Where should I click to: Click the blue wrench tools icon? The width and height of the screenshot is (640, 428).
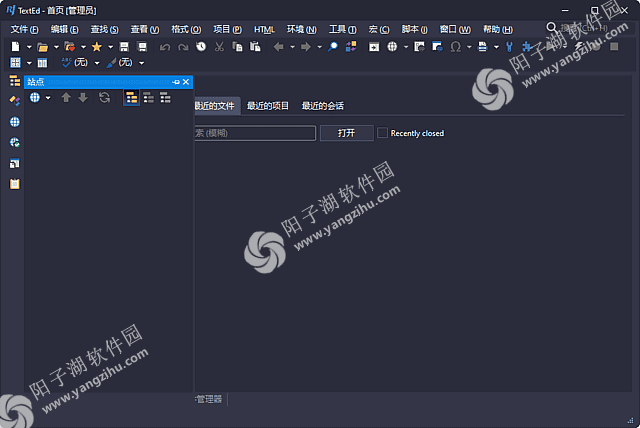(x=509, y=47)
